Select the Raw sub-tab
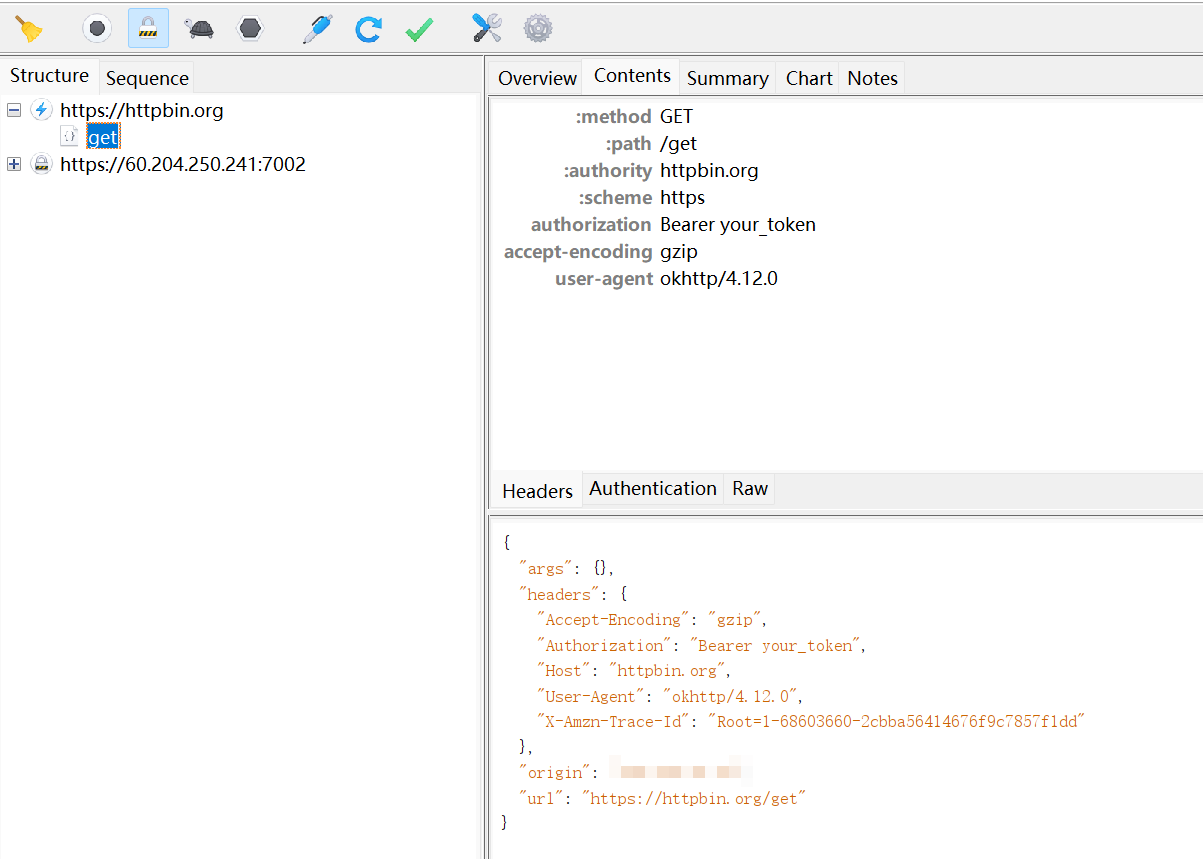This screenshot has height=859, width=1203. (750, 489)
